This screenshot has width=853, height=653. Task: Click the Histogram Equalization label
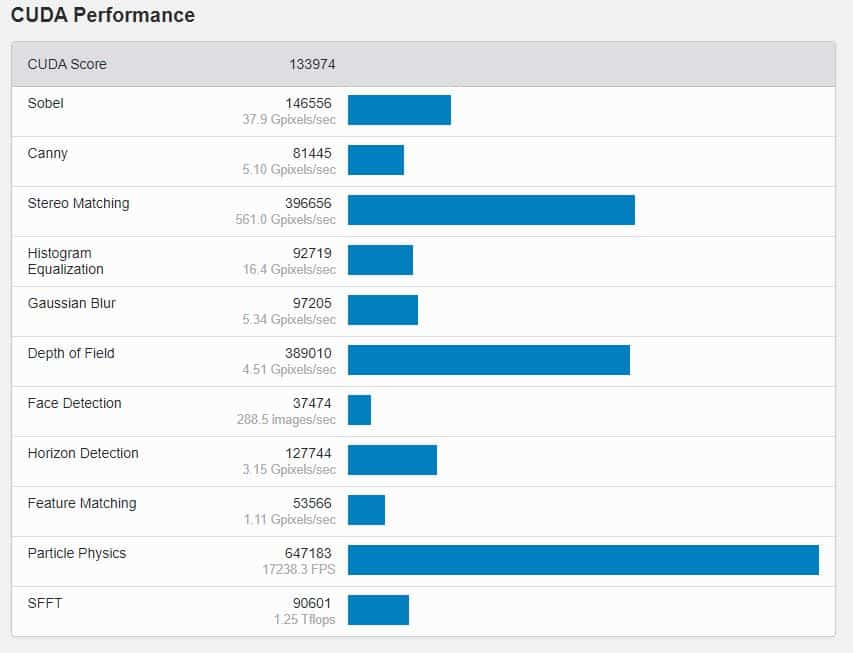[66, 261]
